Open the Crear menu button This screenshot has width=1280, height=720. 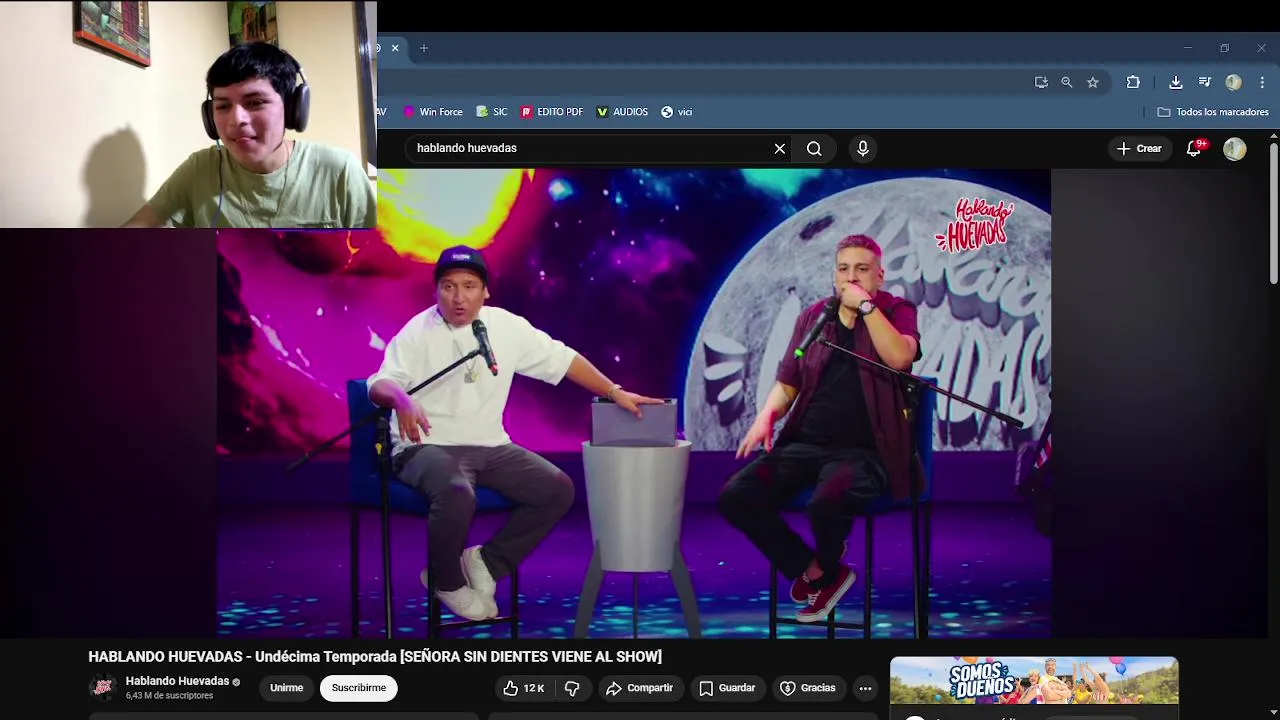(x=1139, y=148)
